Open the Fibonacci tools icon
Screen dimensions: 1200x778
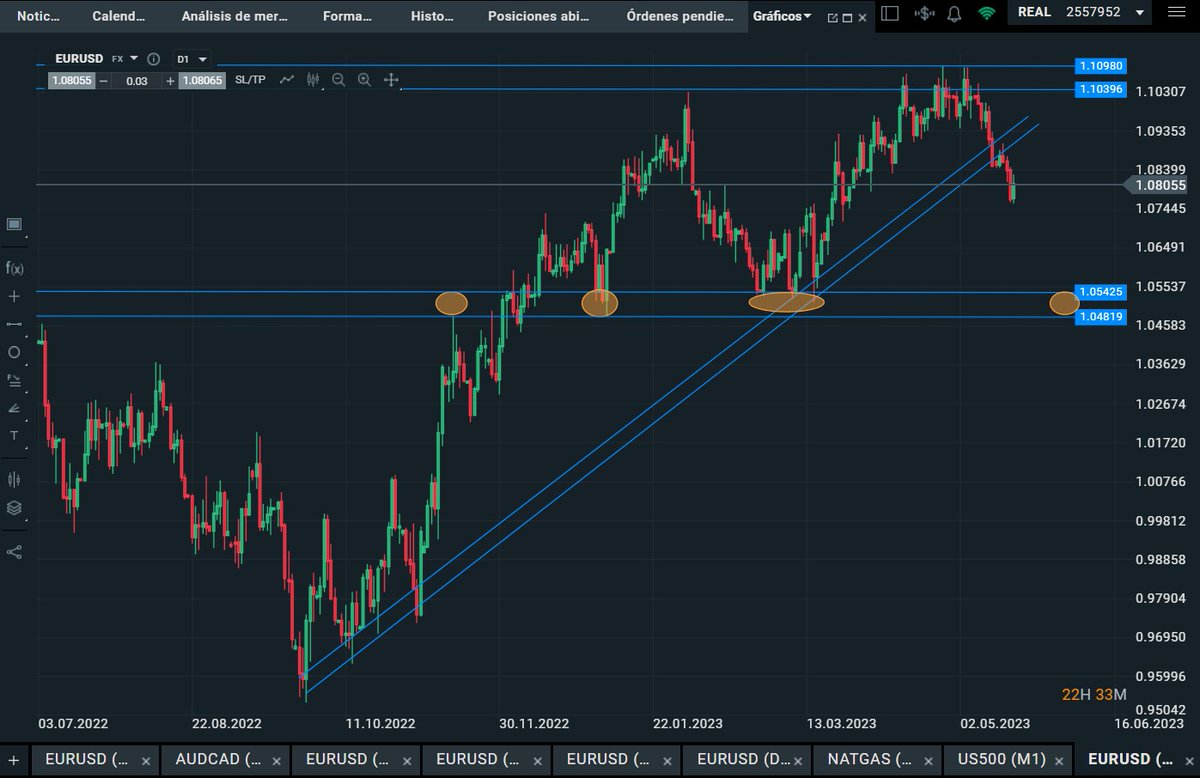coord(14,380)
